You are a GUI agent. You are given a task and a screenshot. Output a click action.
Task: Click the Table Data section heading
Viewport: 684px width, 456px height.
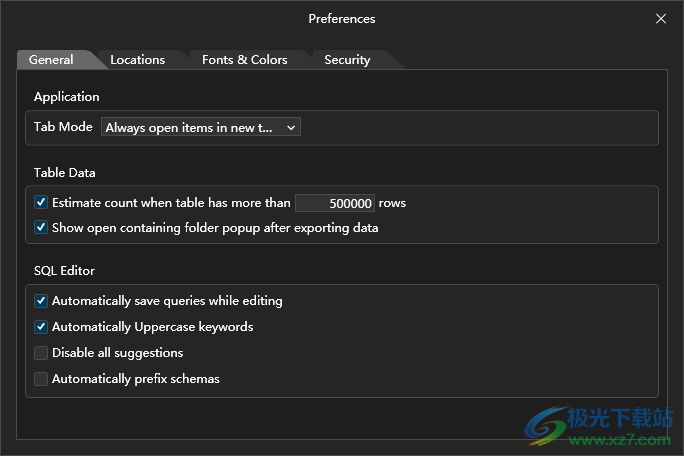[x=65, y=172]
